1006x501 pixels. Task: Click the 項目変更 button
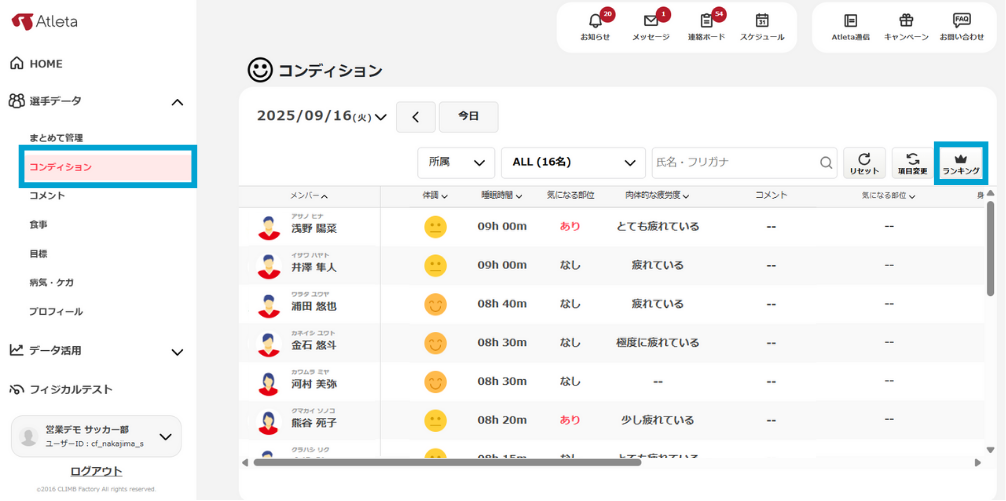[x=912, y=163]
